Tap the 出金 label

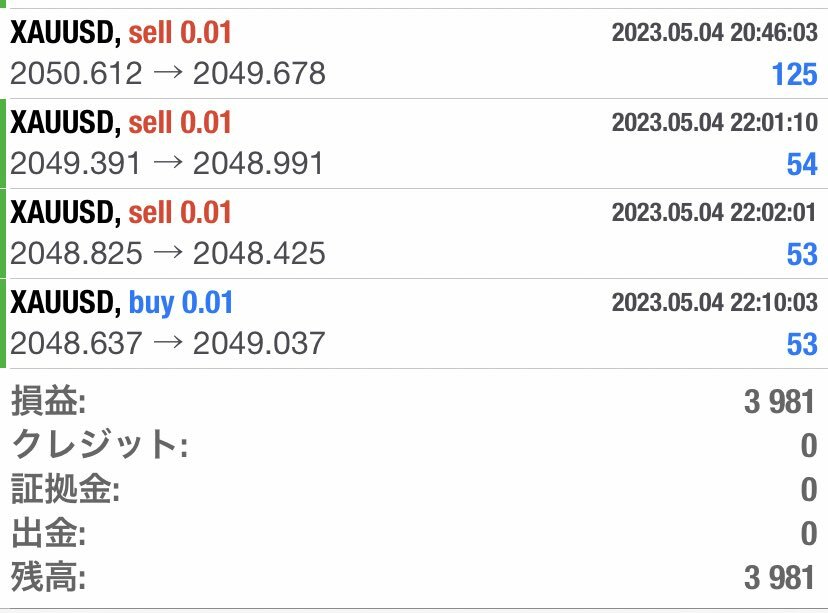(48, 534)
